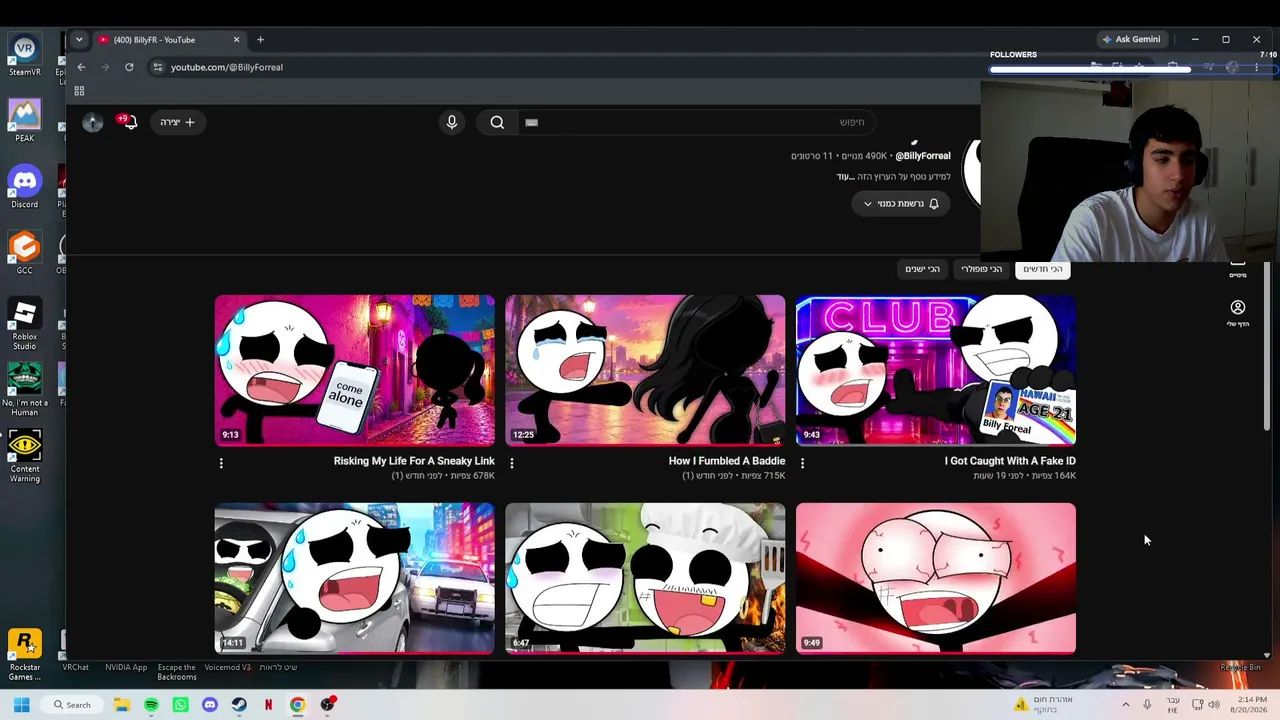Click the YouTube search input field

(x=697, y=122)
